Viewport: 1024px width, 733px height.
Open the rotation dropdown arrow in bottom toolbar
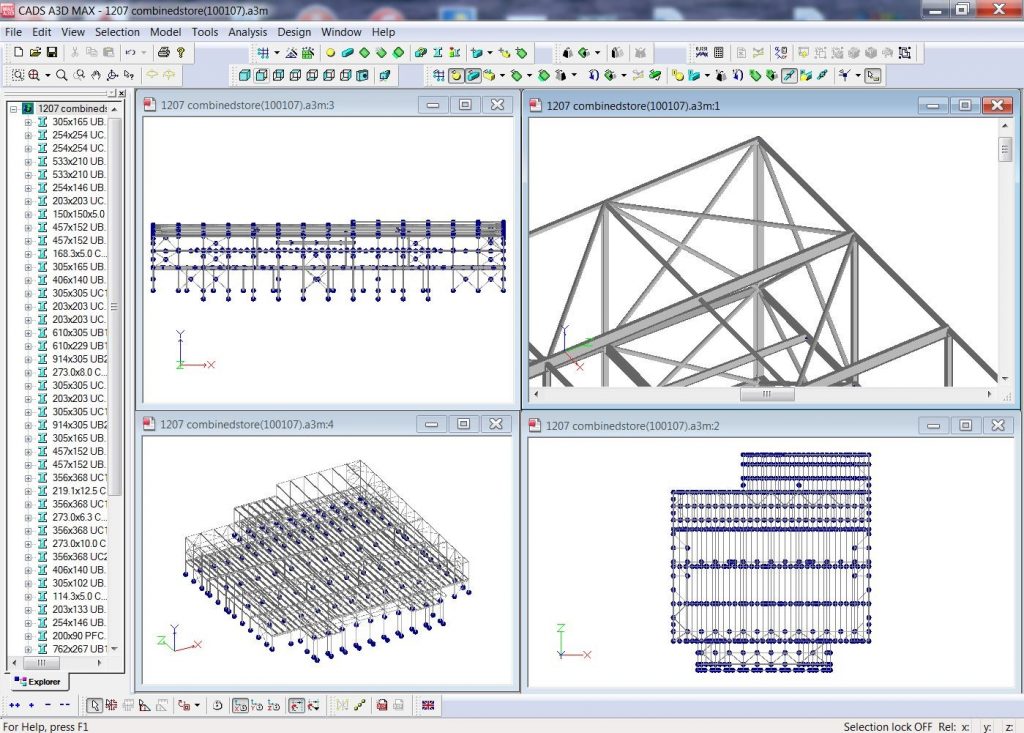click(x=197, y=705)
